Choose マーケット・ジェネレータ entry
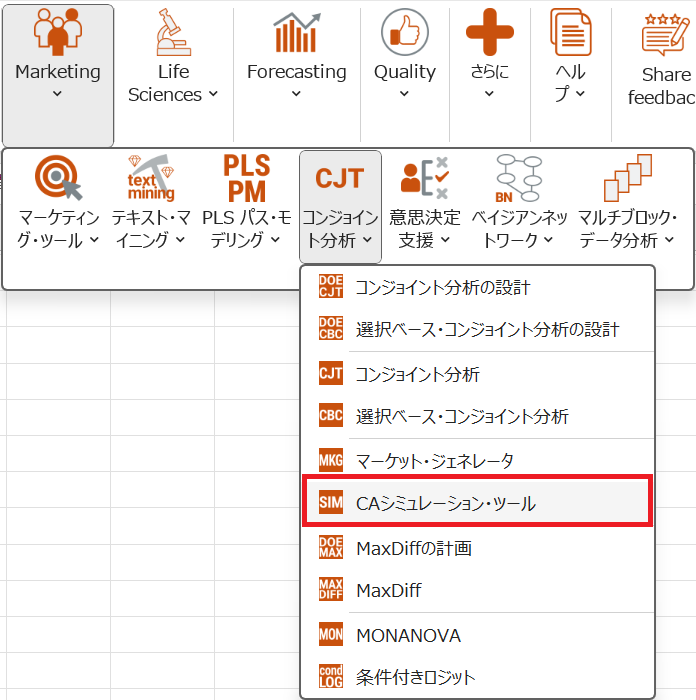696x700 pixels. (434, 461)
